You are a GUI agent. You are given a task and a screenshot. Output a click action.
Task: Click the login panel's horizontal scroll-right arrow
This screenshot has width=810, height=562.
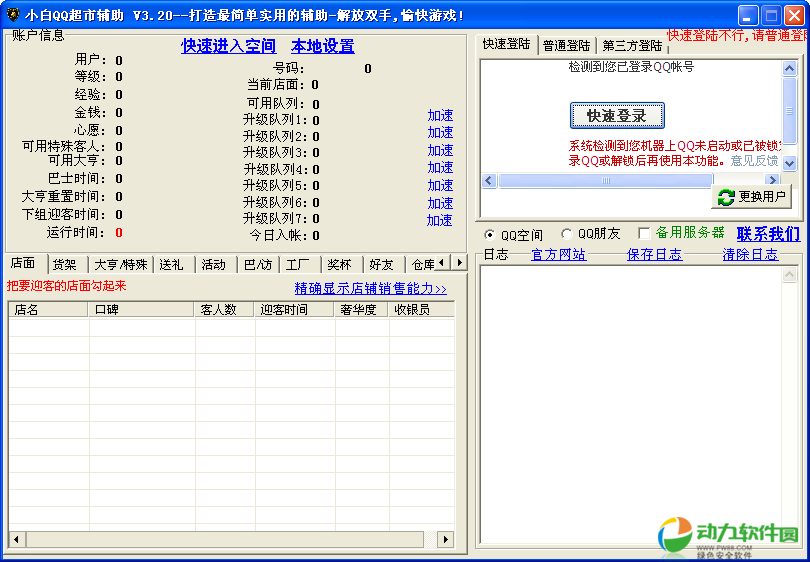(703, 181)
